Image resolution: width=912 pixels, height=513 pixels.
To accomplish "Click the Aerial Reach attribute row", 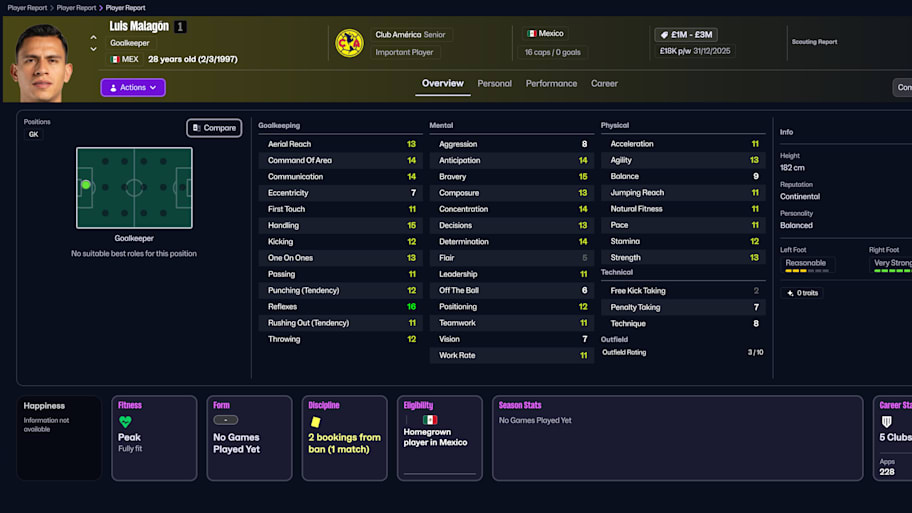I will (x=341, y=144).
